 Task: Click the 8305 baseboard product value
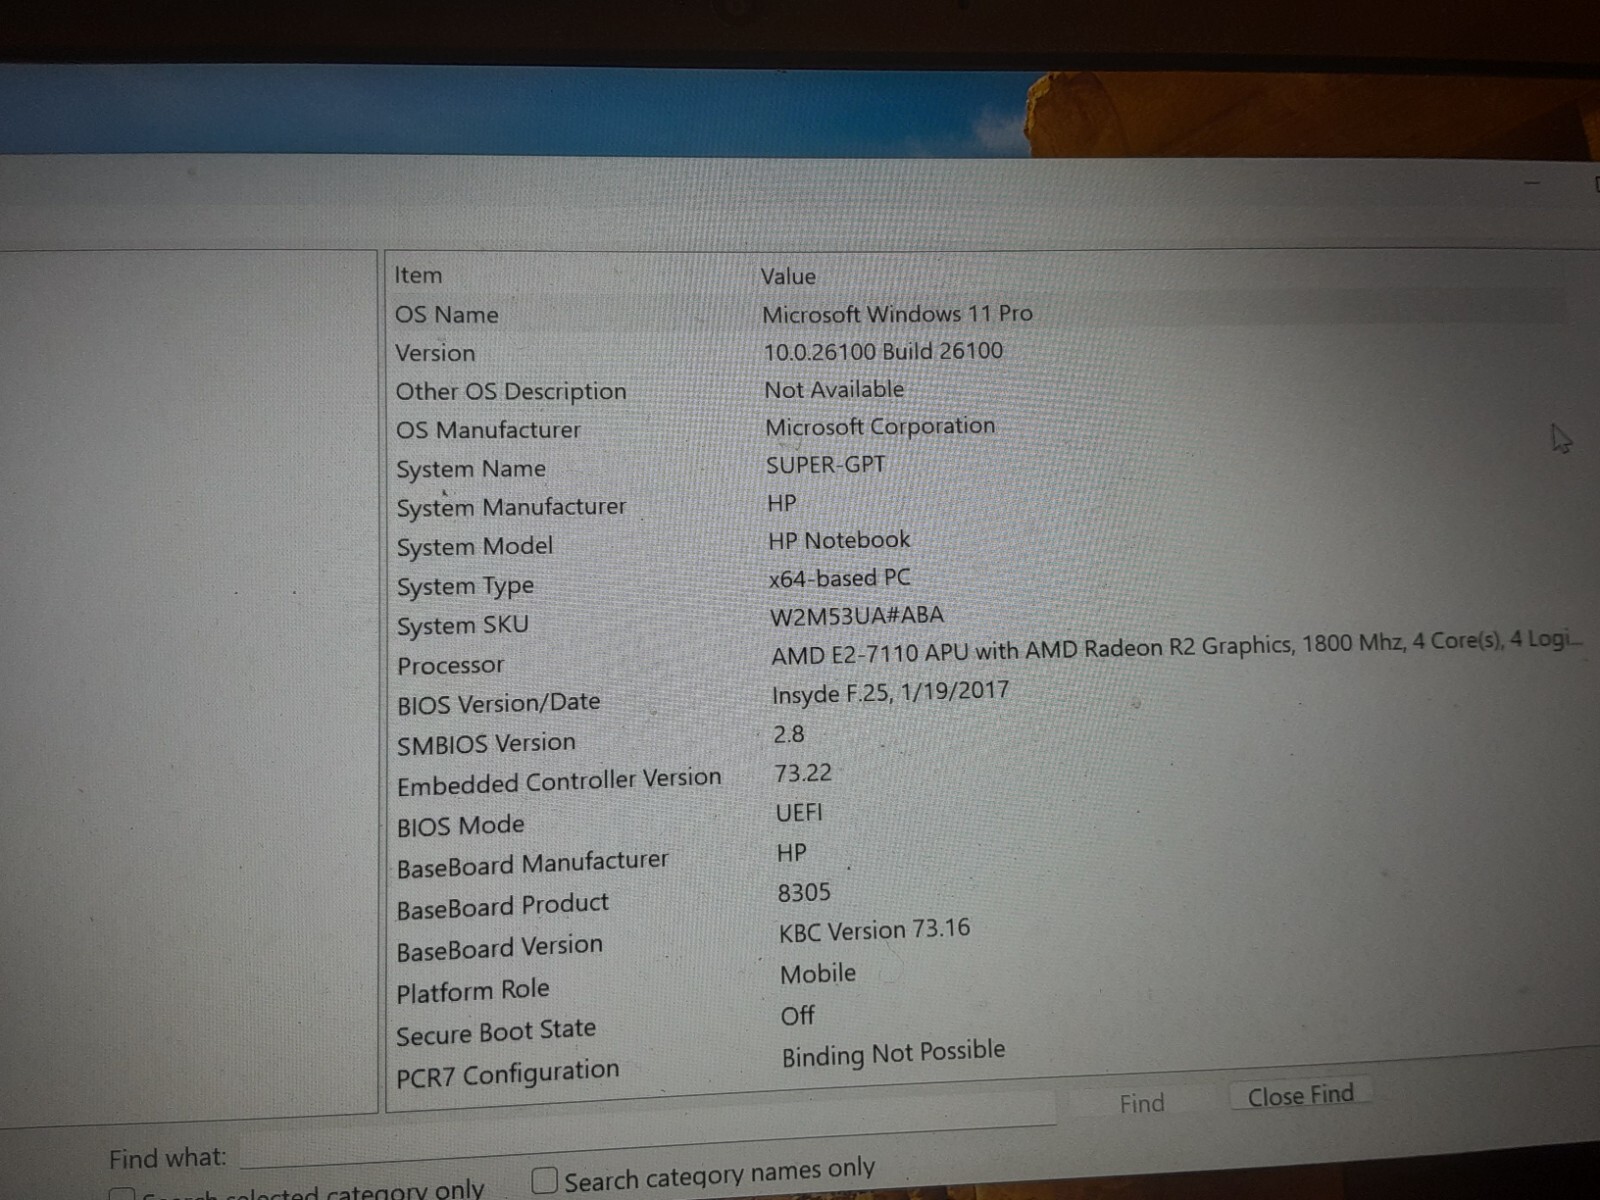coord(804,892)
